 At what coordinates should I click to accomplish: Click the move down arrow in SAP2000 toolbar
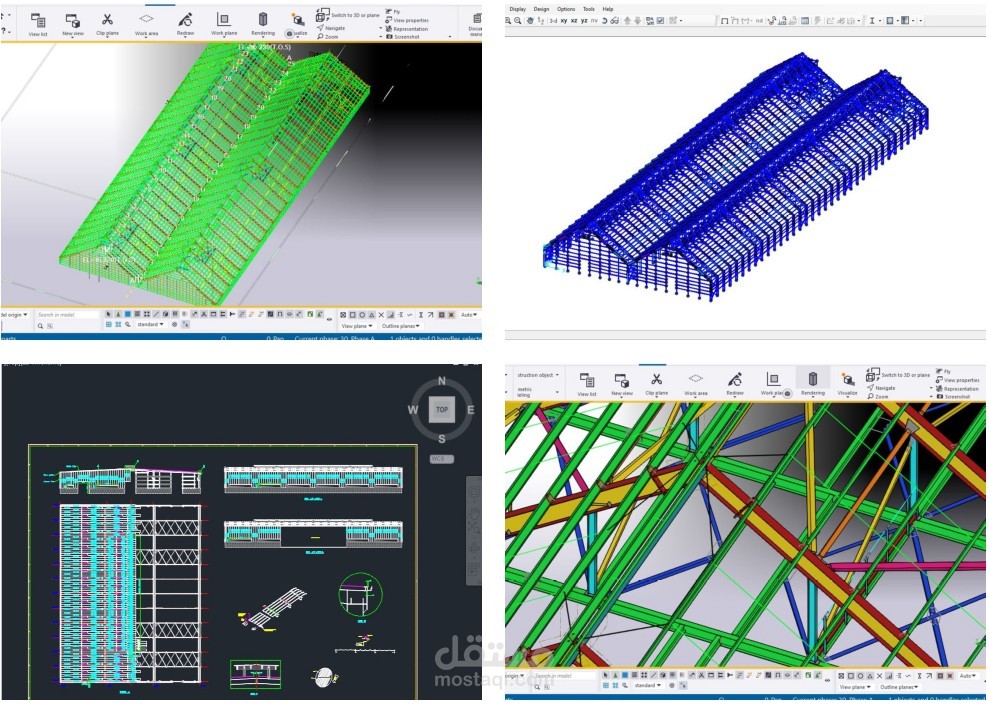coord(638,20)
